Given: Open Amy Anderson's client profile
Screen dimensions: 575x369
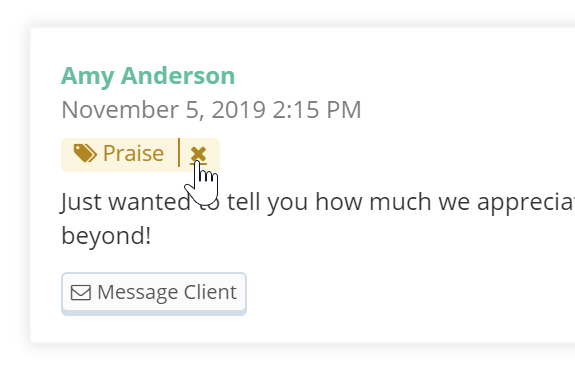Looking at the screenshot, I should tap(148, 76).
